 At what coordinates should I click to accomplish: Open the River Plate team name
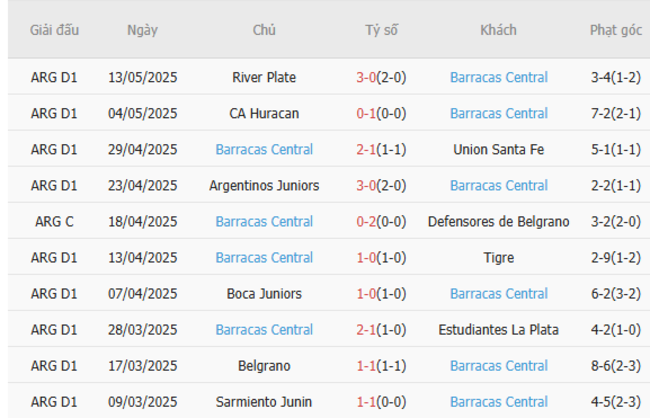[264, 77]
